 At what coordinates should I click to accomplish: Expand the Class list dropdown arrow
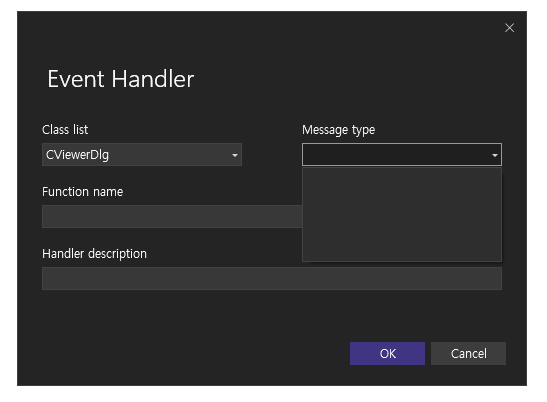(235, 155)
